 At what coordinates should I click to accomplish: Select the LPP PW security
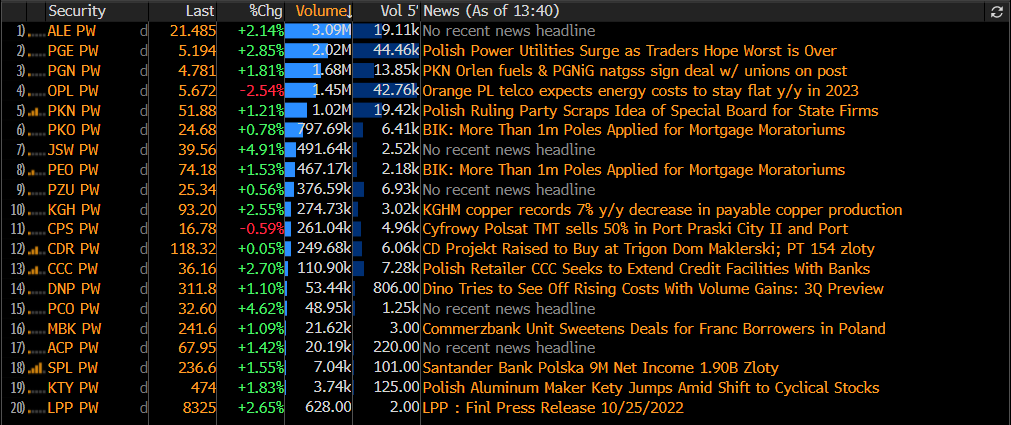pos(73,408)
